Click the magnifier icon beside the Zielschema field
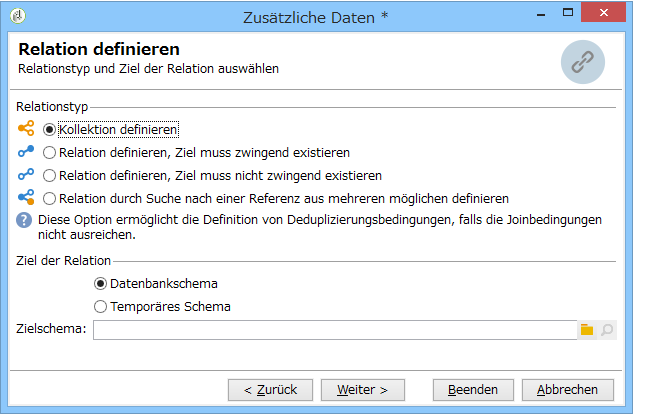Viewport: 651px width, 420px height. [x=607, y=330]
